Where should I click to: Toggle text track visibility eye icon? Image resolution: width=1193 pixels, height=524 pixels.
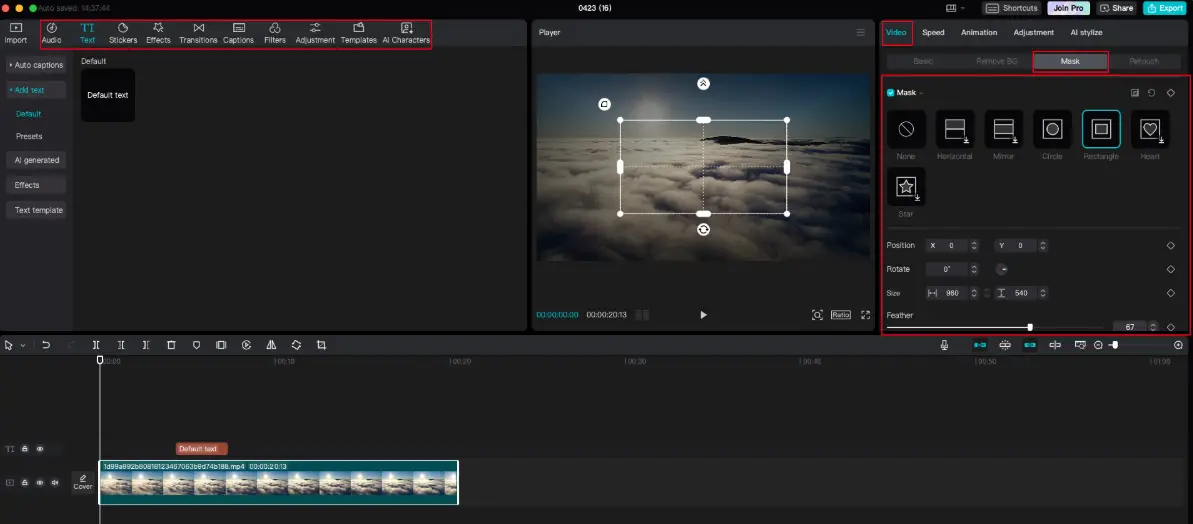click(40, 449)
